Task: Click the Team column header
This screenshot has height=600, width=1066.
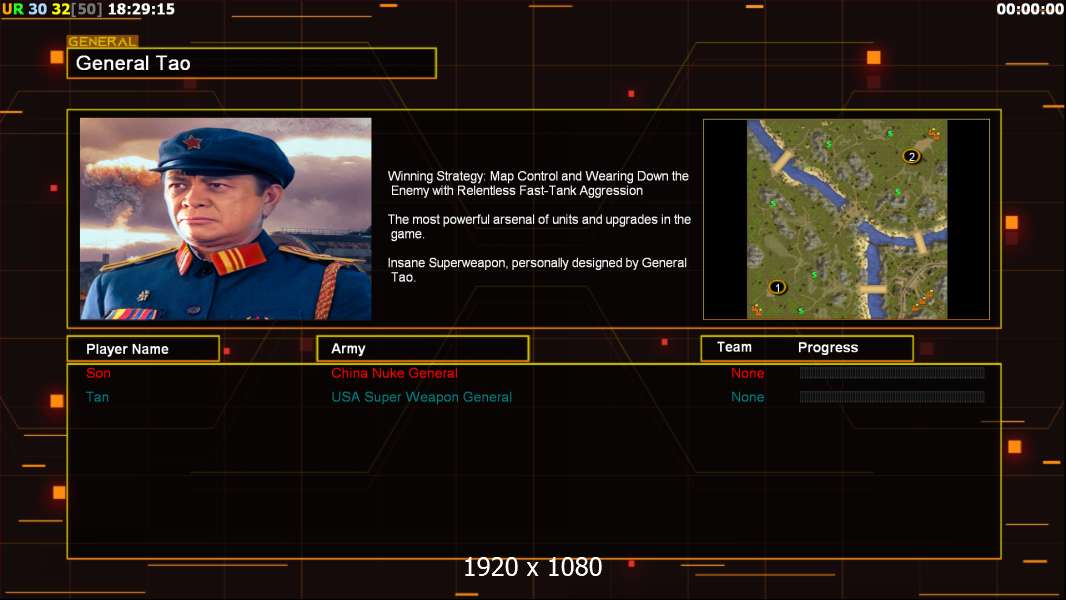Action: [734, 347]
